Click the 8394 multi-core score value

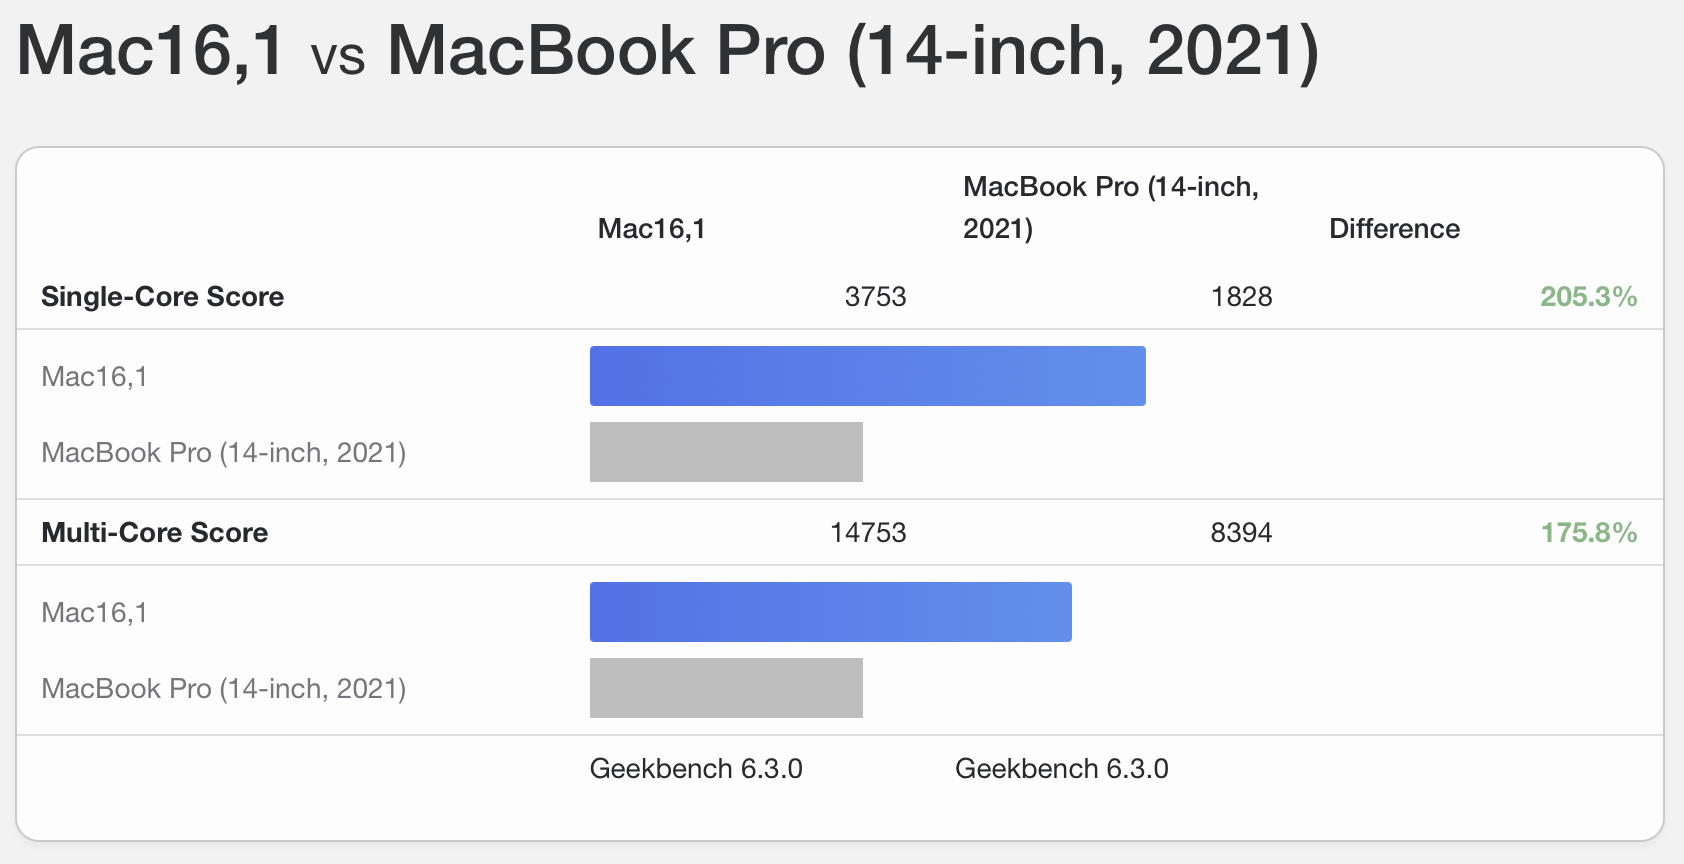(x=1241, y=533)
